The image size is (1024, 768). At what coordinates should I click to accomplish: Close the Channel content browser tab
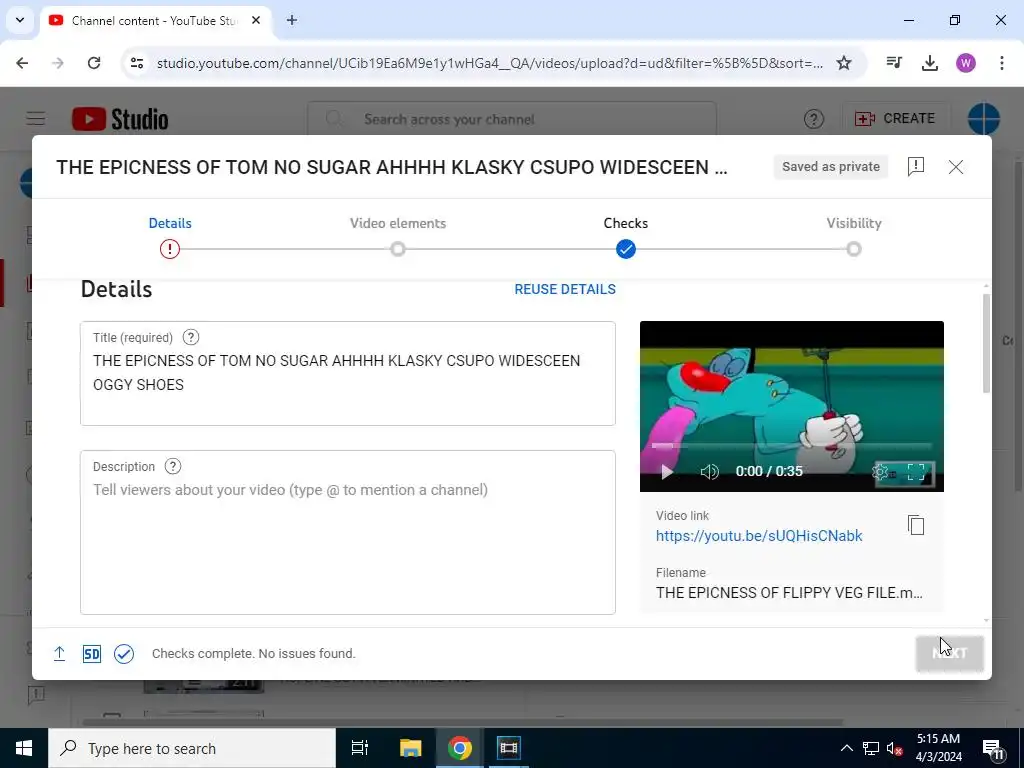pyautogui.click(x=256, y=20)
